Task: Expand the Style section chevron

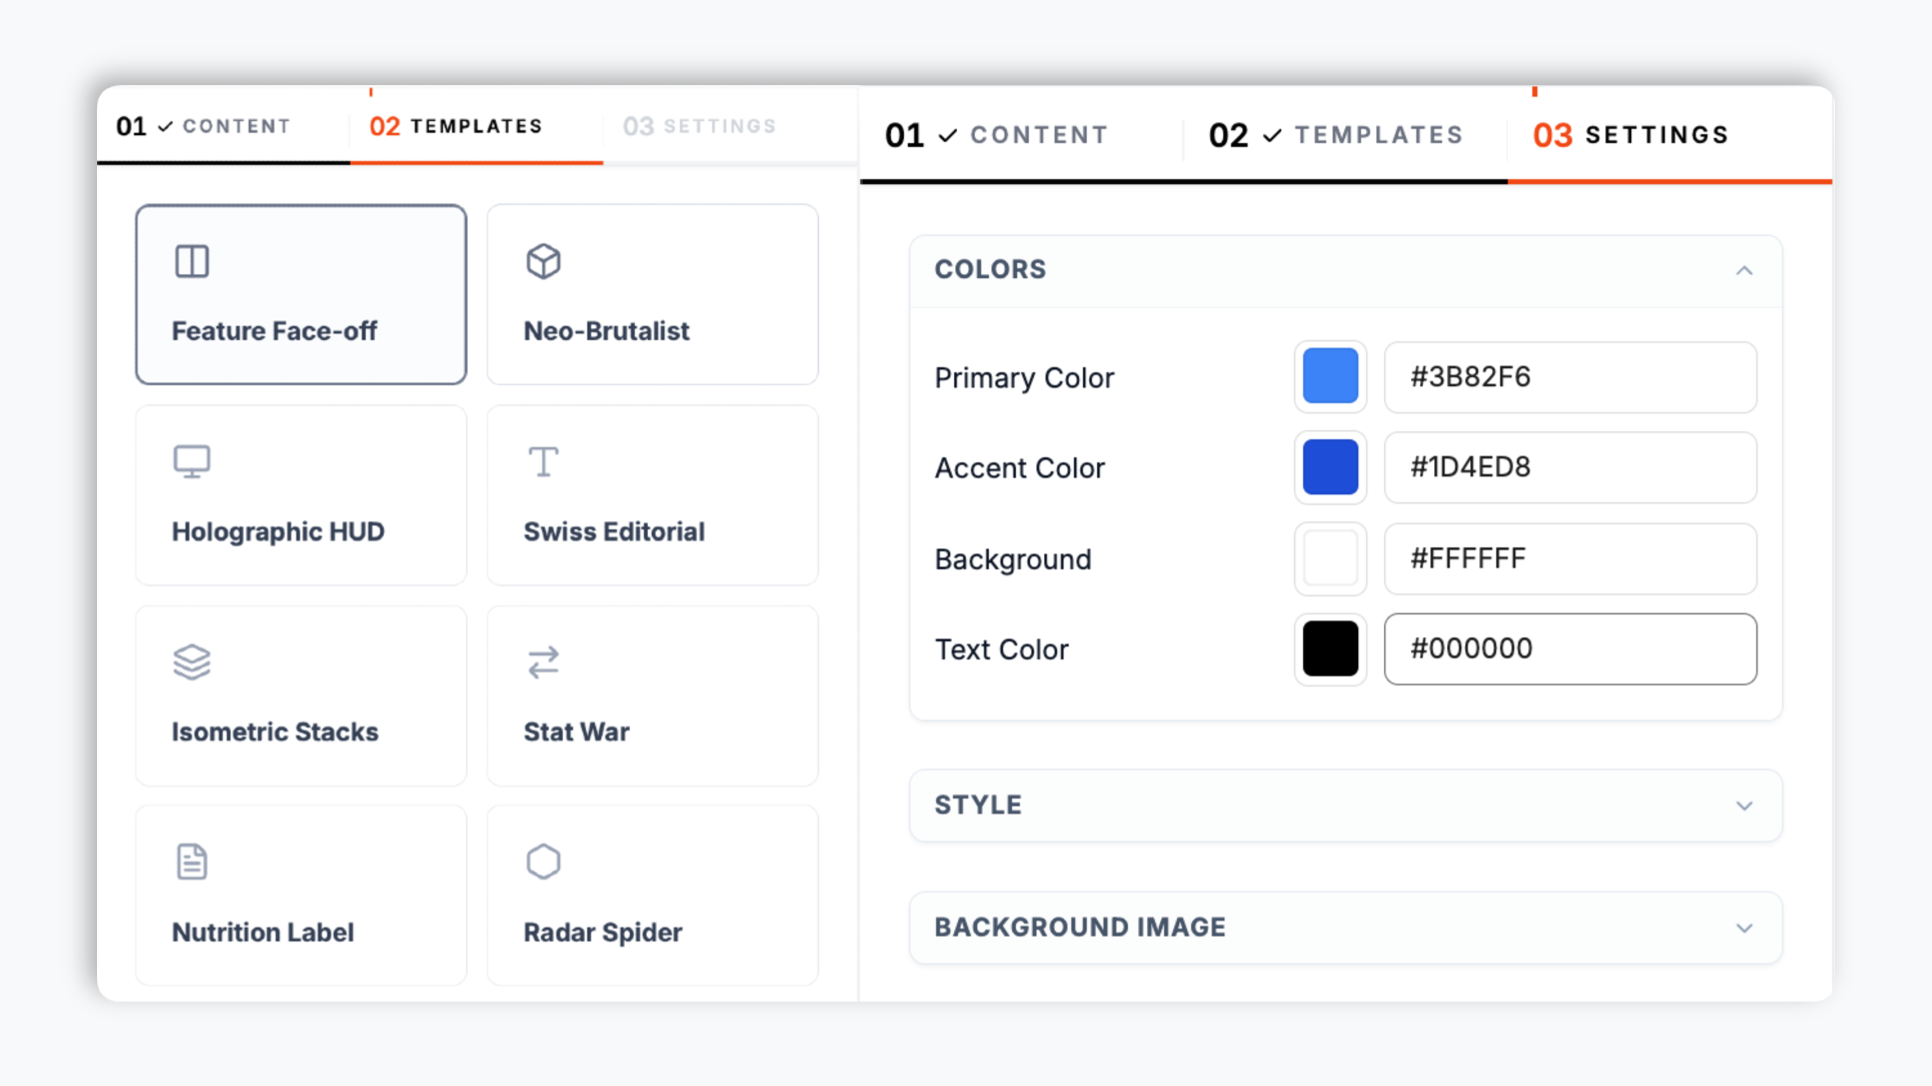Action: pyautogui.click(x=1744, y=806)
